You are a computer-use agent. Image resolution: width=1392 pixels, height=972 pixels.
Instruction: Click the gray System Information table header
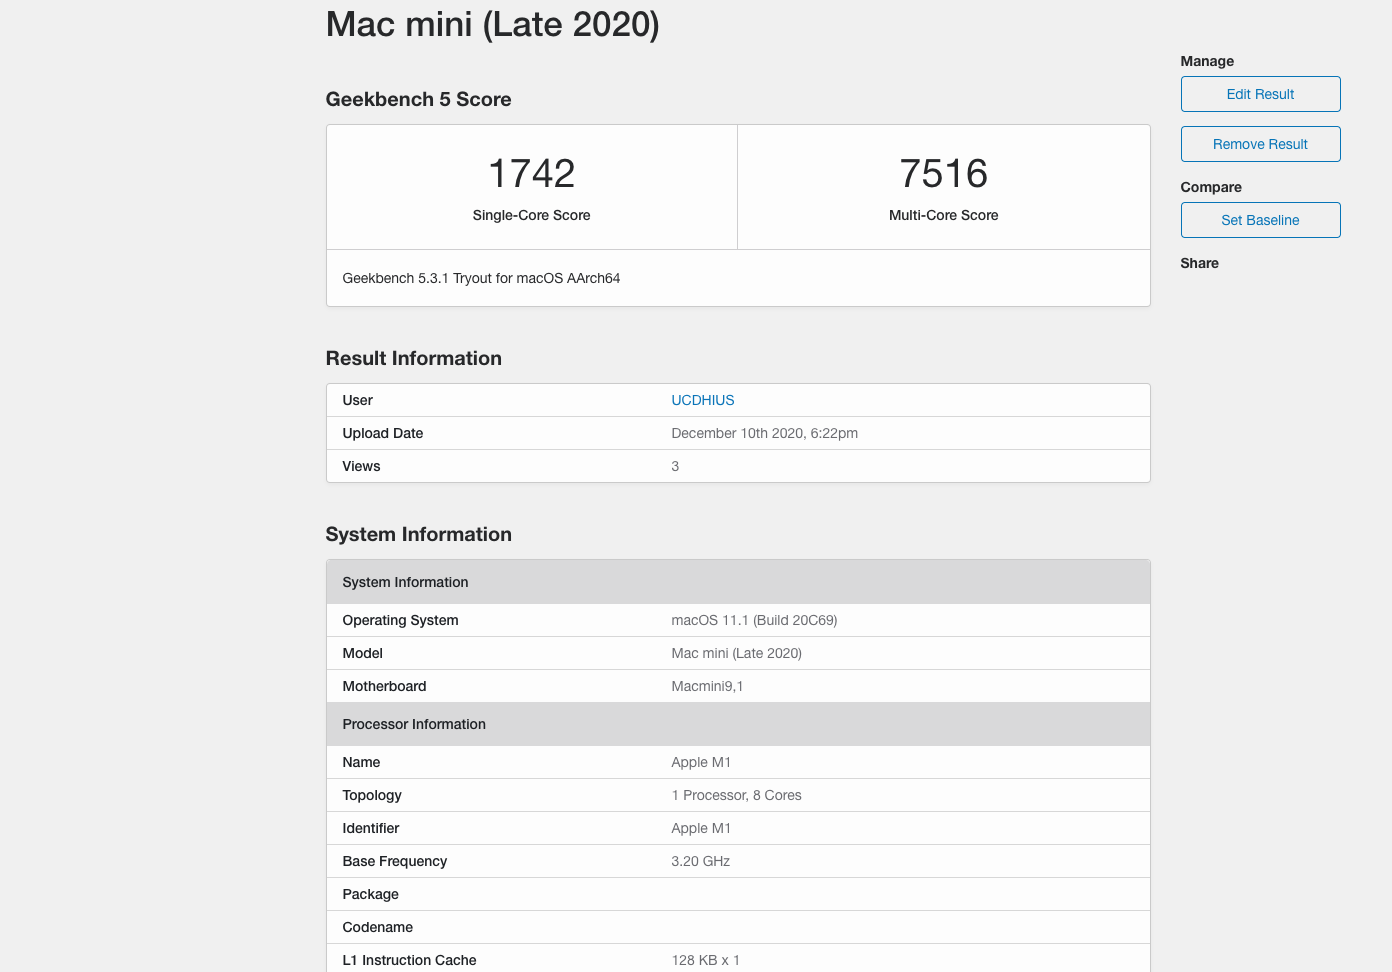coord(738,582)
